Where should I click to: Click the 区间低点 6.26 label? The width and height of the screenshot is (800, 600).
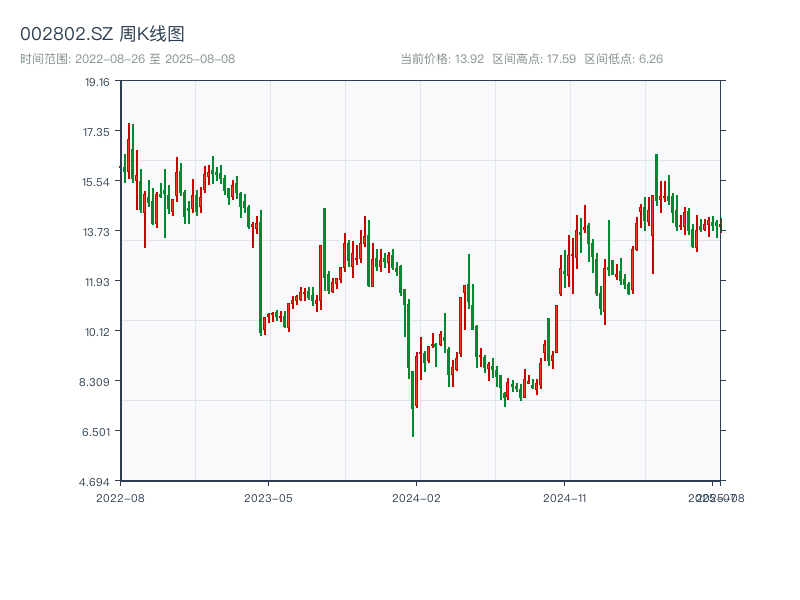(623, 59)
